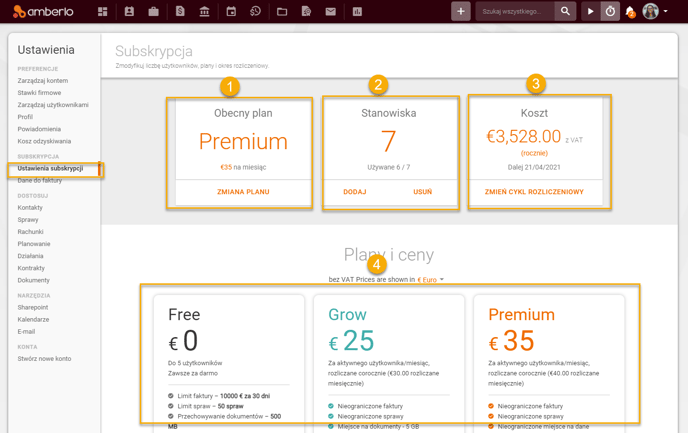Click 'DODAJ' to add a seat
The width and height of the screenshot is (688, 433).
(354, 192)
